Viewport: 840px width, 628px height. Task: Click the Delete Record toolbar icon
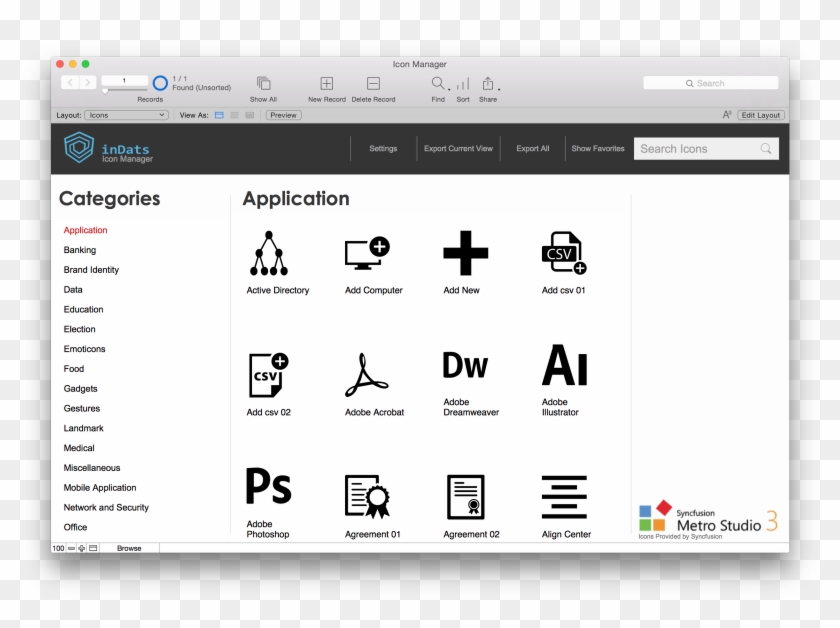(x=373, y=83)
